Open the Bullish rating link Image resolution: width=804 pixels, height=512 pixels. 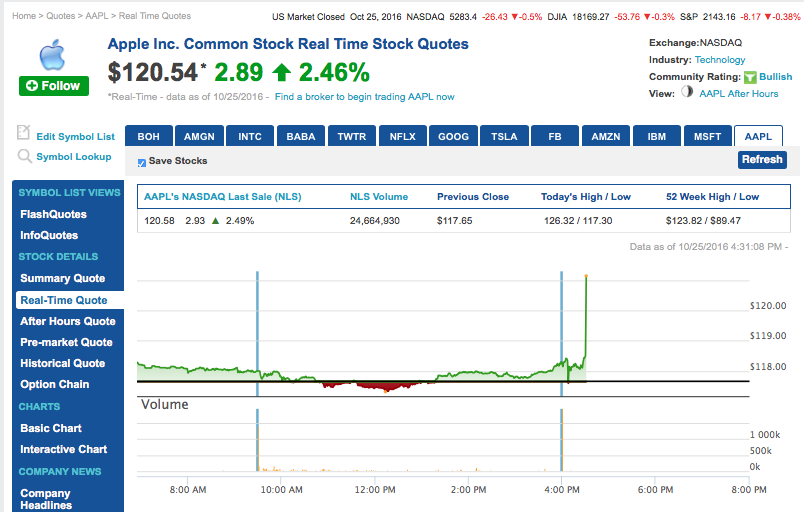coord(775,76)
